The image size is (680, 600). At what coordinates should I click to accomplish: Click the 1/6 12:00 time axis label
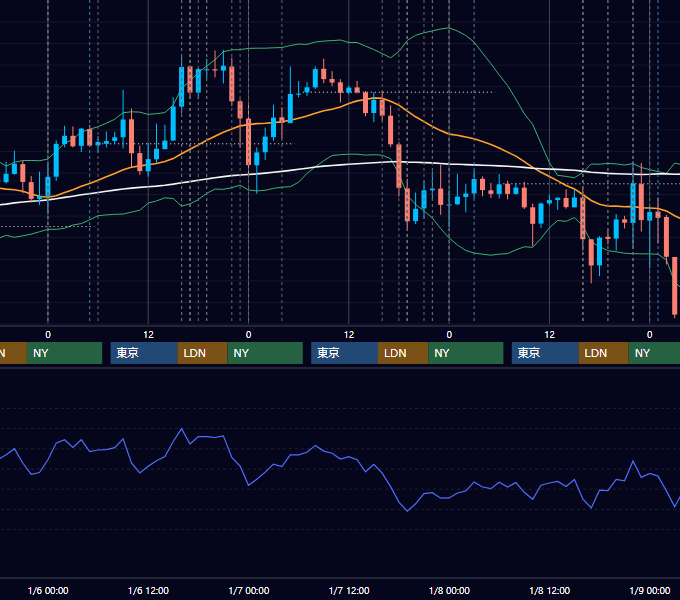pos(148,590)
